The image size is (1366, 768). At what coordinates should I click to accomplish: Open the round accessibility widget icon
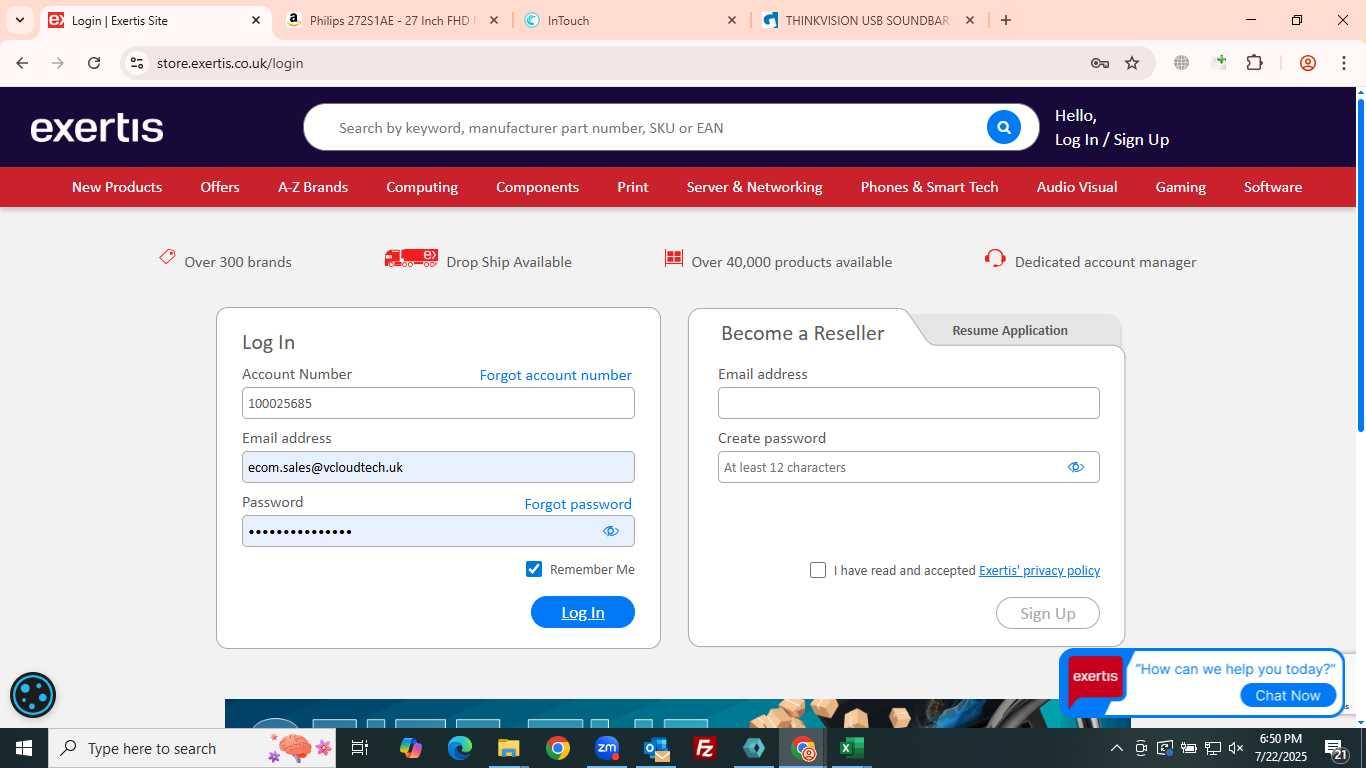click(x=33, y=695)
